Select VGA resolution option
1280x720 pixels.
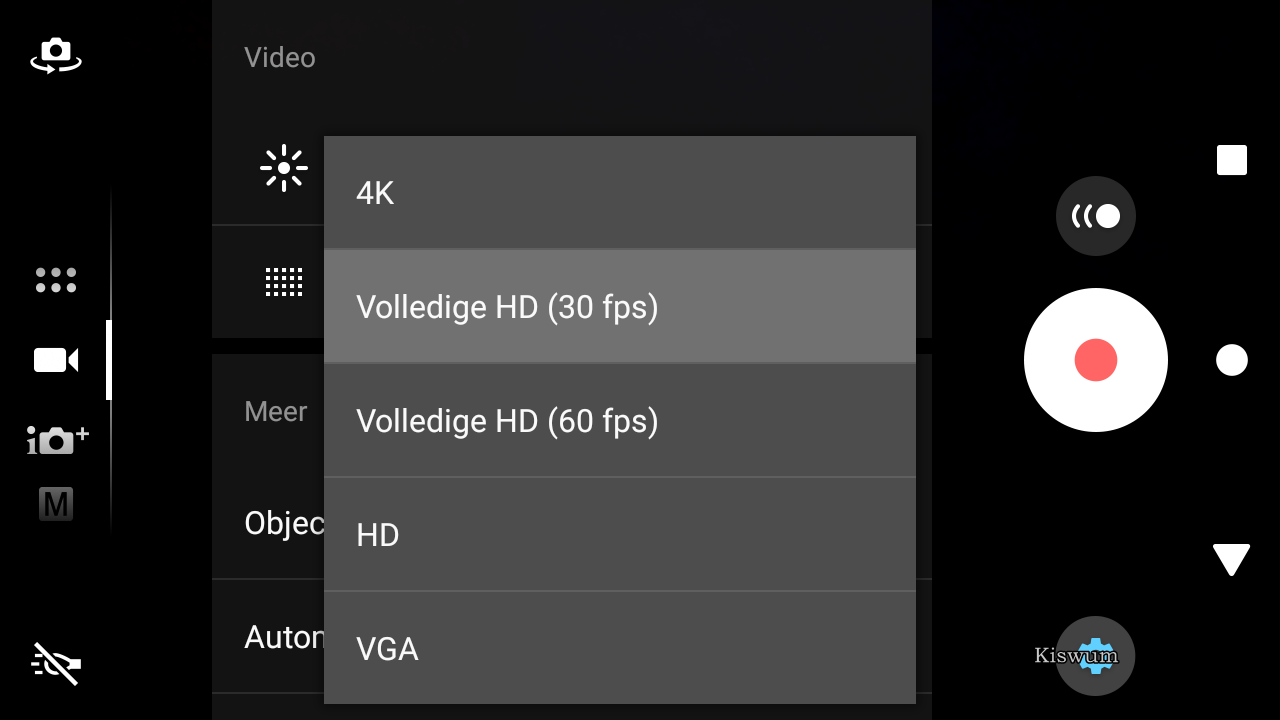(620, 648)
